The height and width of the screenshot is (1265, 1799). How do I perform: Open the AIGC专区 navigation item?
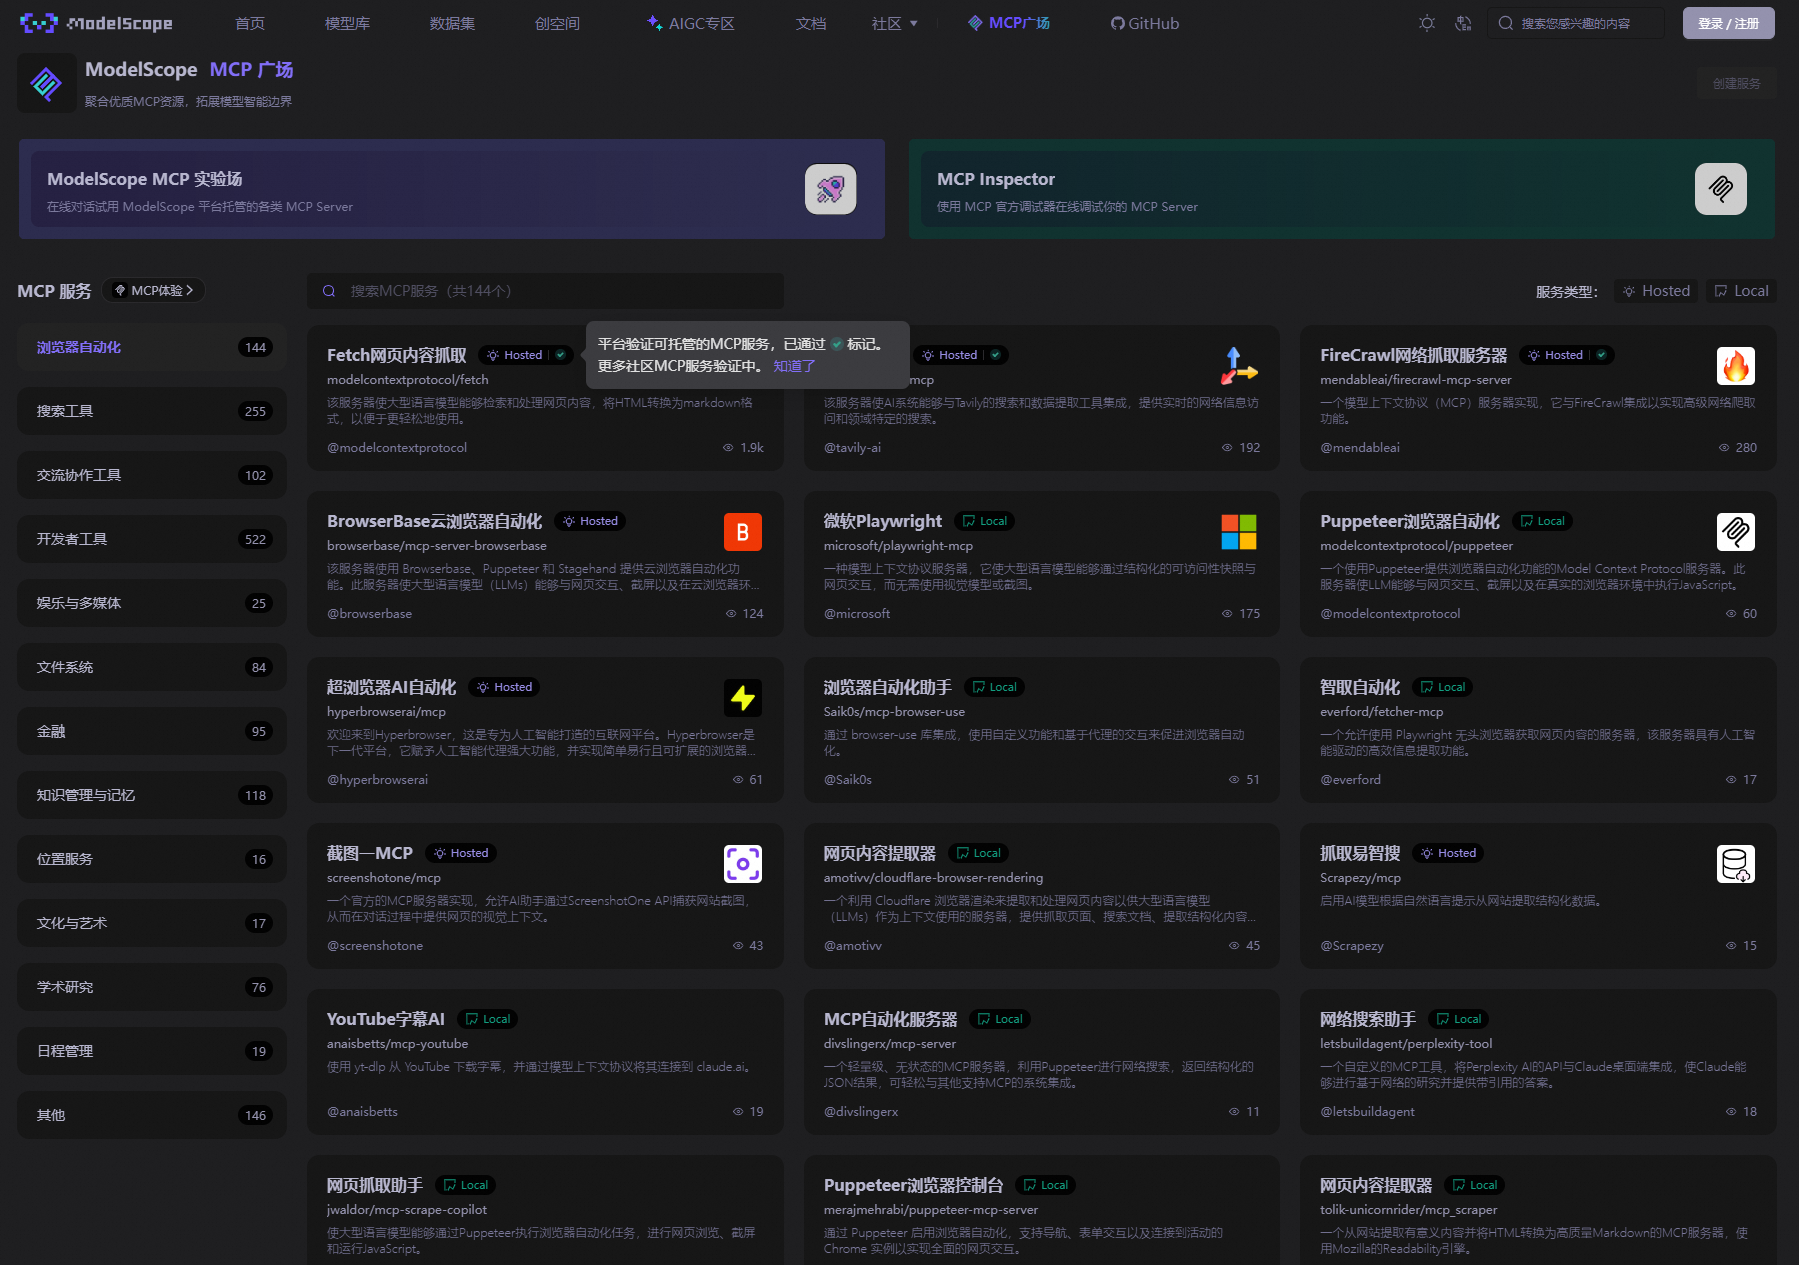tap(691, 23)
